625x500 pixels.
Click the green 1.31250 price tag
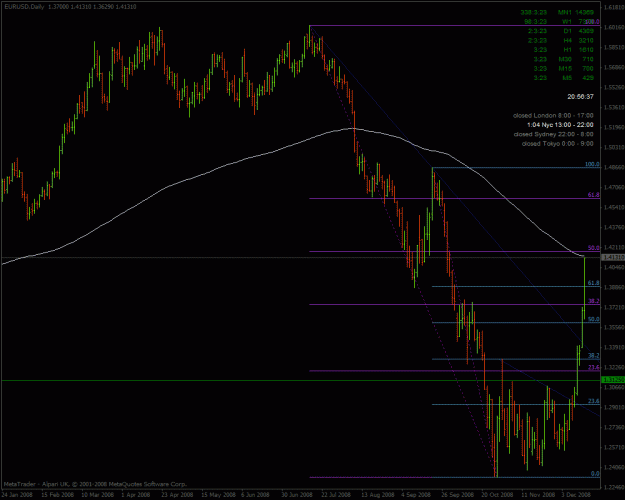(x=613, y=380)
